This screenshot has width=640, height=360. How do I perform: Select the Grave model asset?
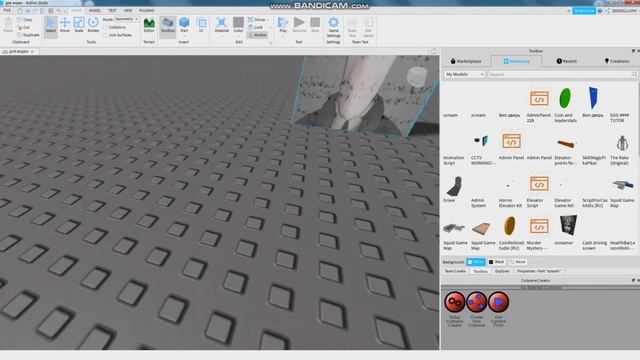click(x=454, y=189)
